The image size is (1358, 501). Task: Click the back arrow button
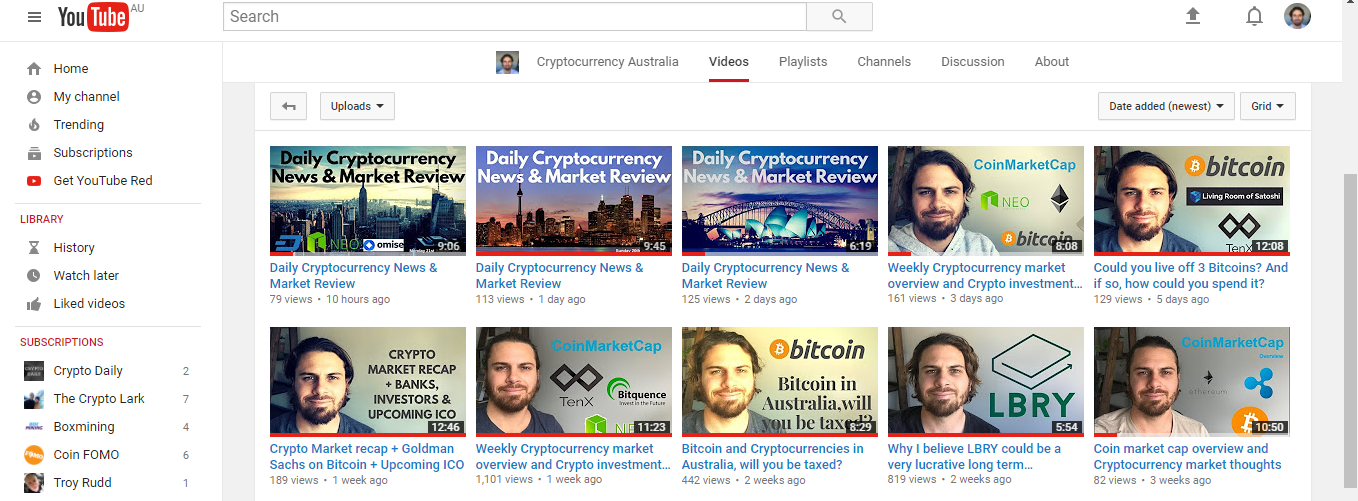289,106
